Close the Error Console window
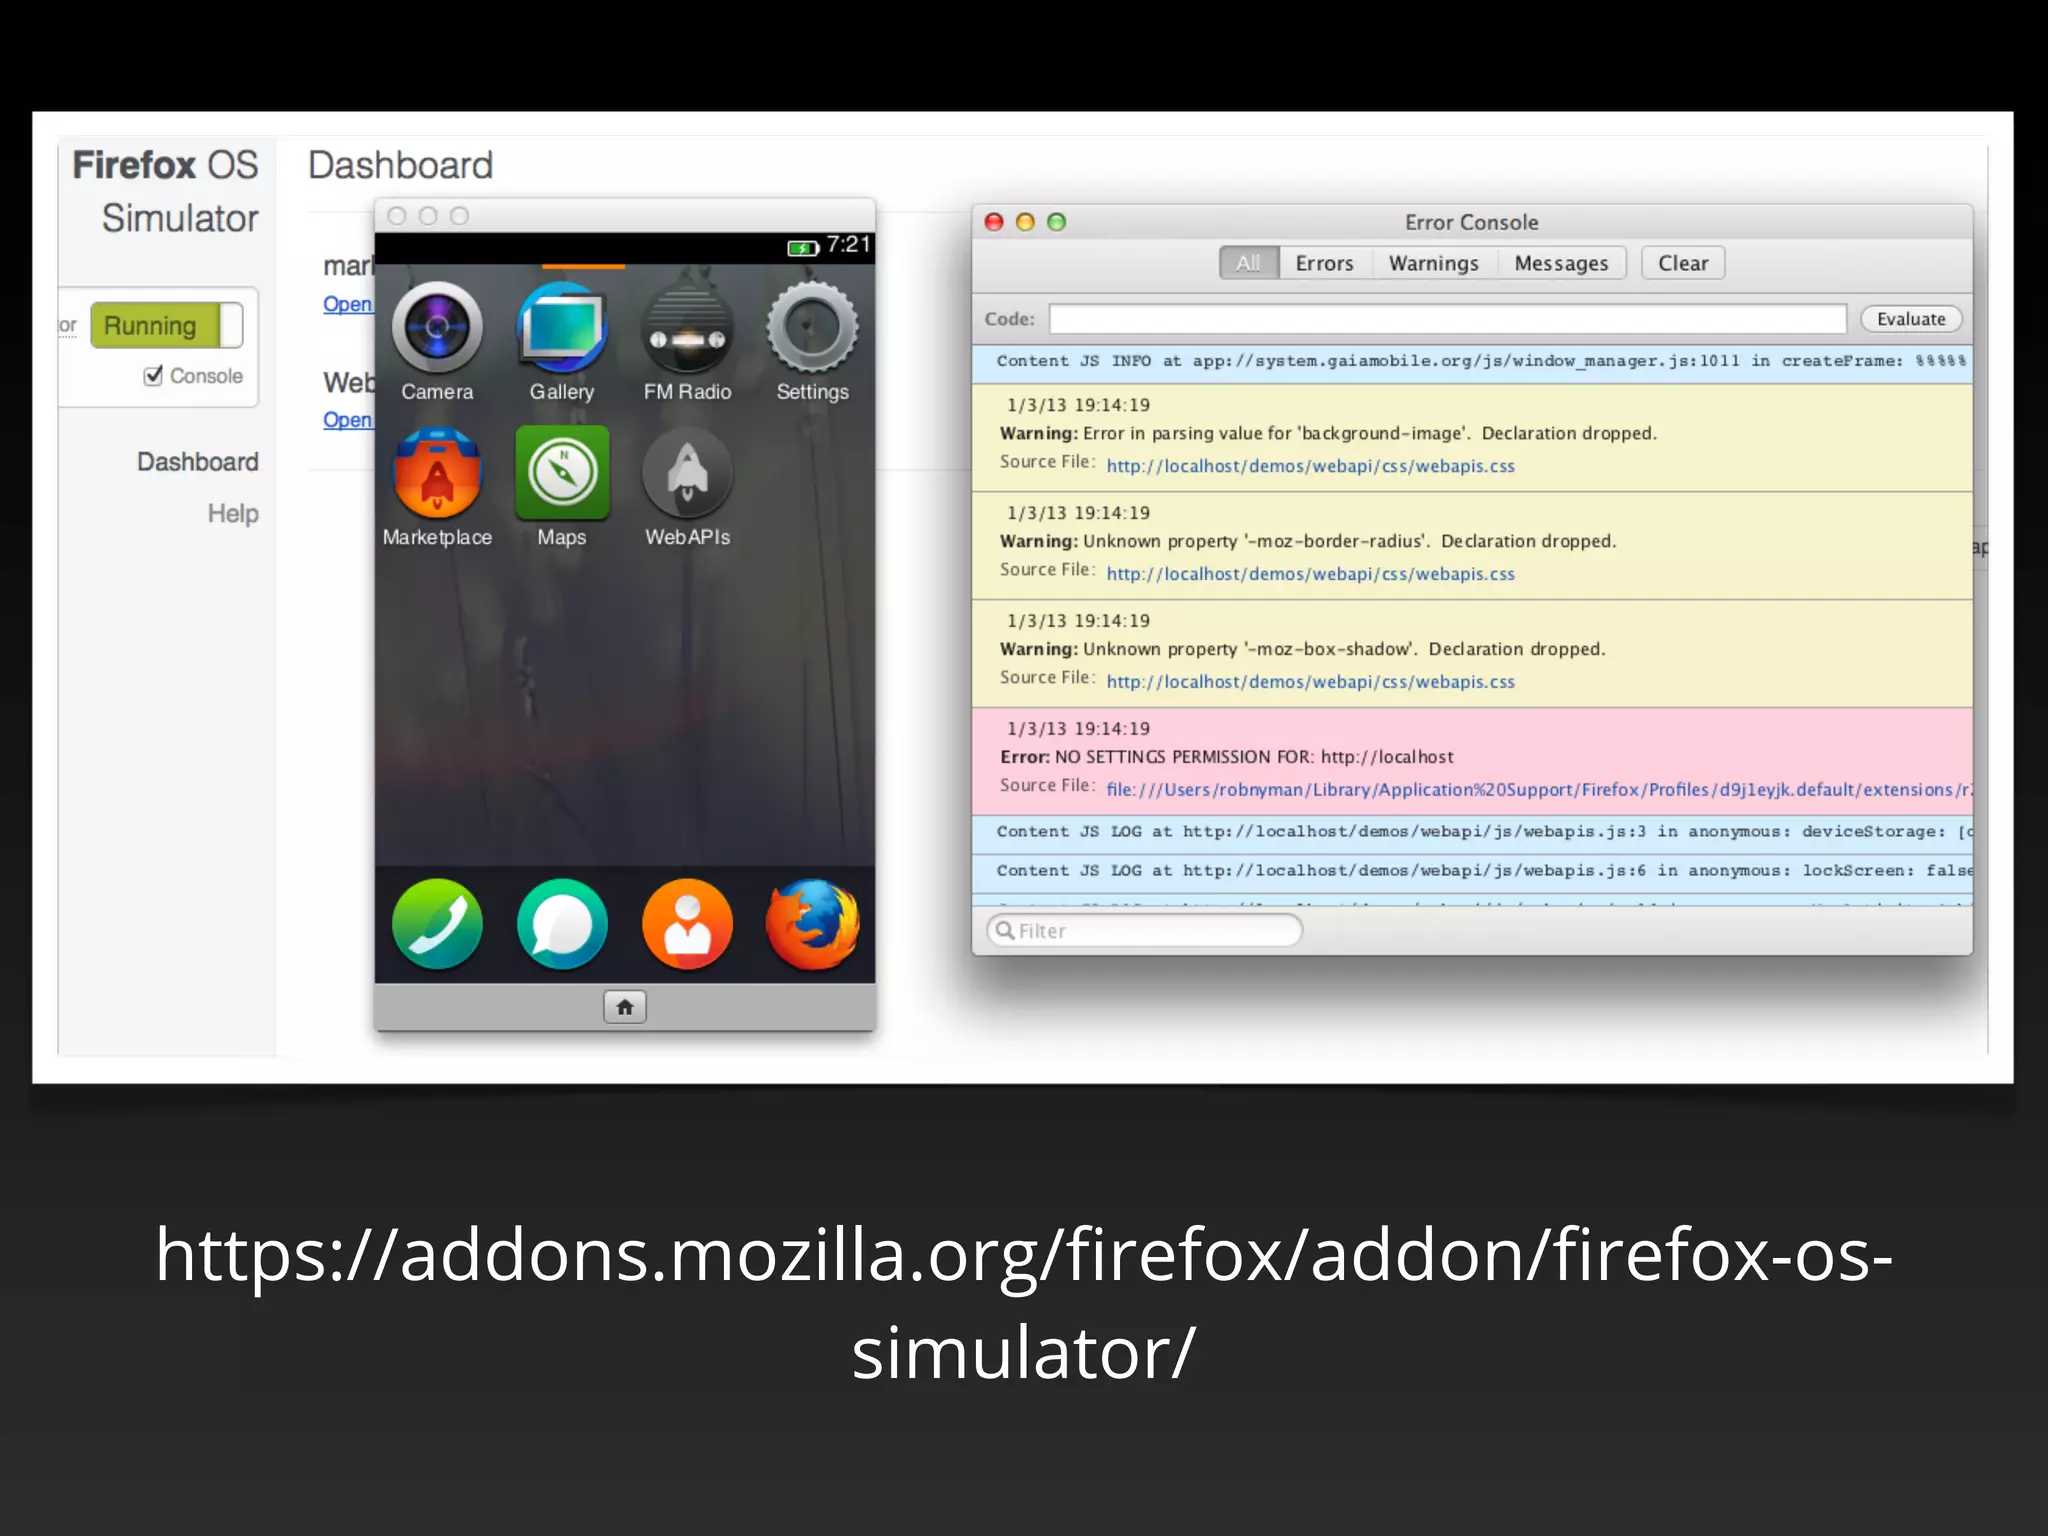The height and width of the screenshot is (1536, 2048). coord(994,222)
